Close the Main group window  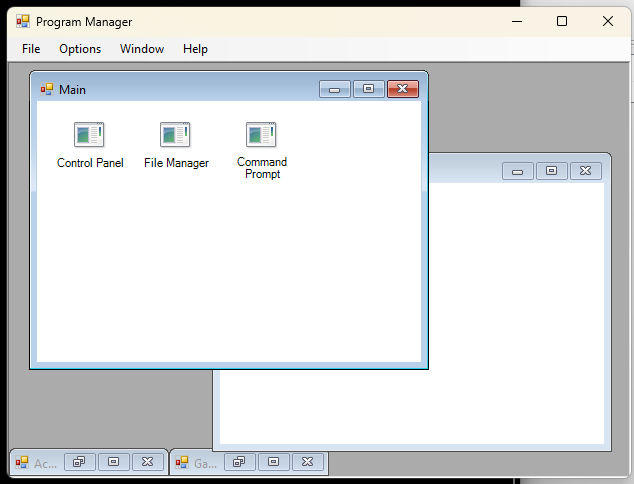tap(402, 89)
